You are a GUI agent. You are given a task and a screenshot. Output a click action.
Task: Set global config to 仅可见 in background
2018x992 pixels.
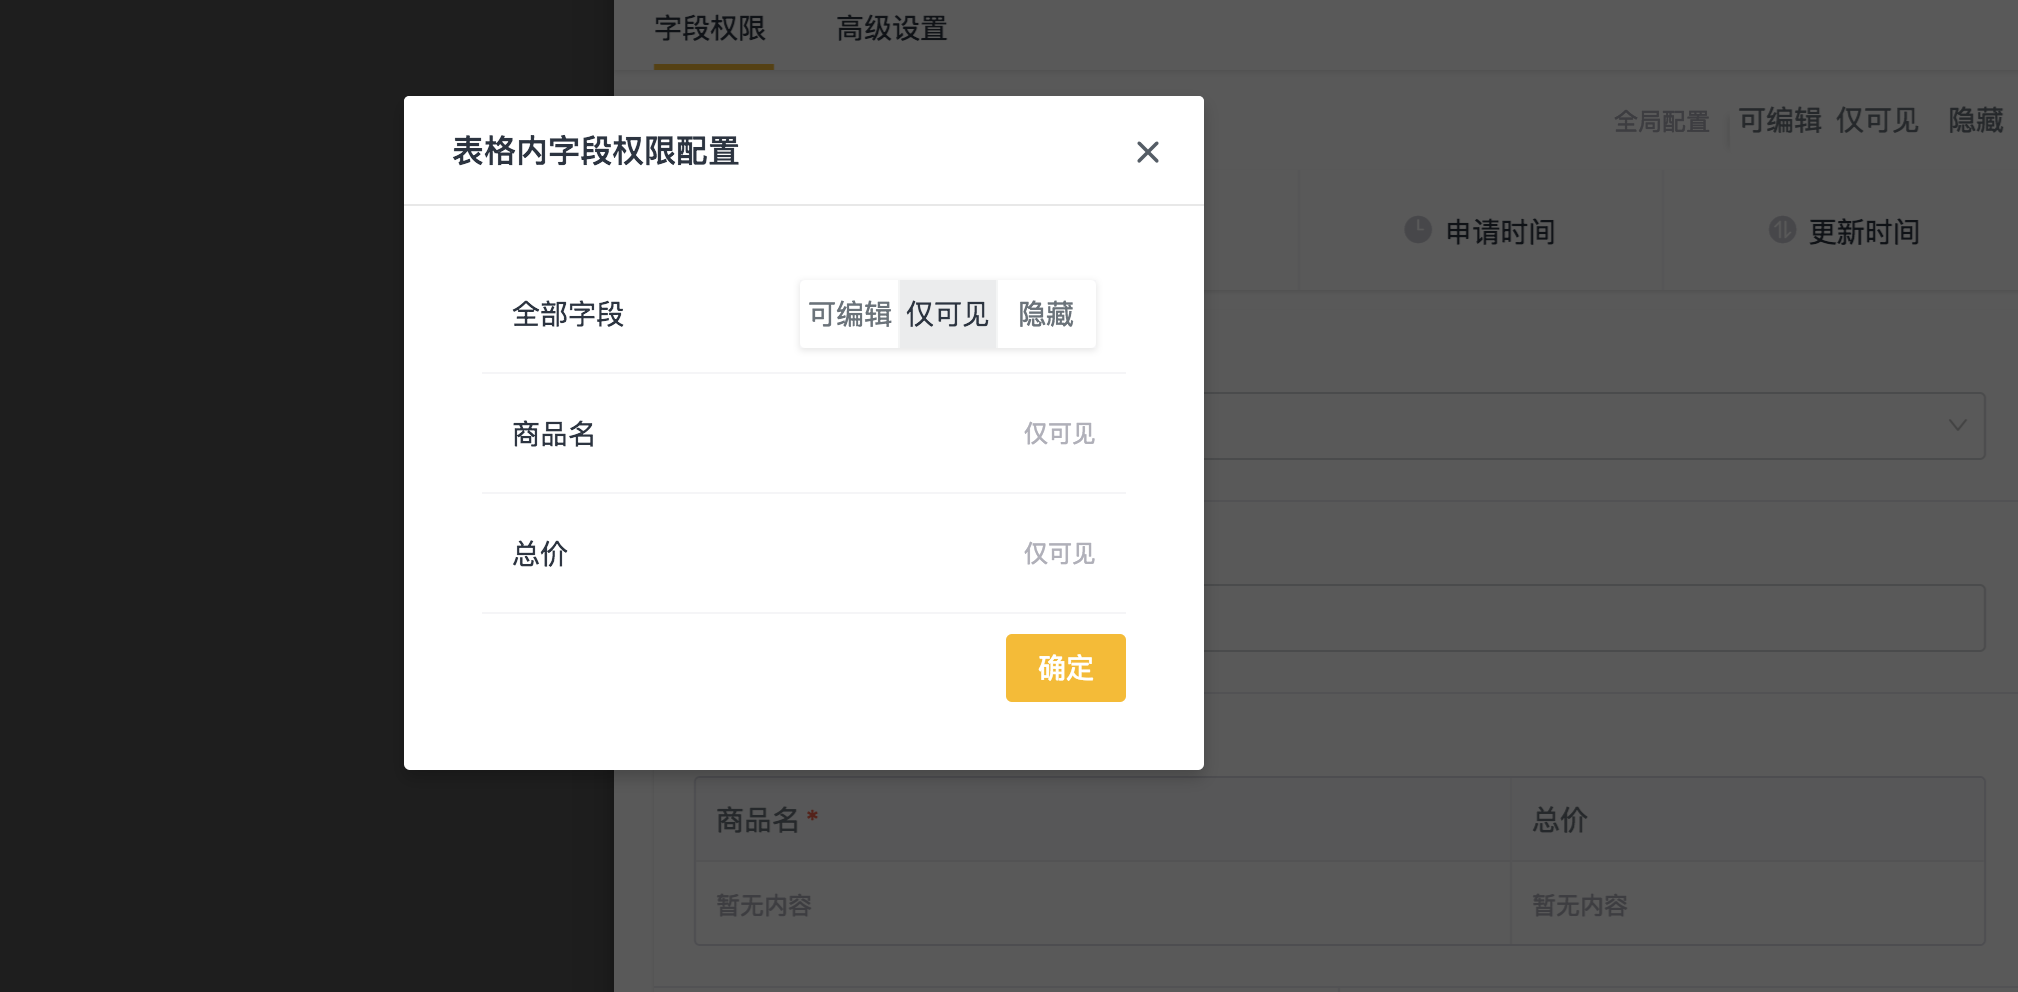tap(1877, 121)
